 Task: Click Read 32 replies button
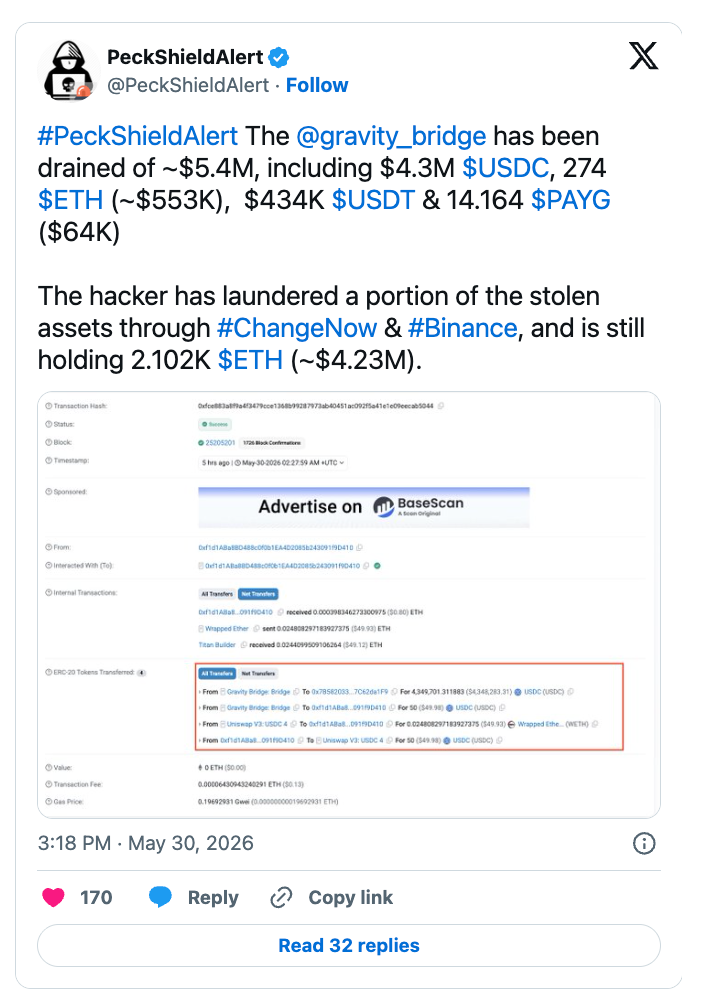tap(349, 945)
